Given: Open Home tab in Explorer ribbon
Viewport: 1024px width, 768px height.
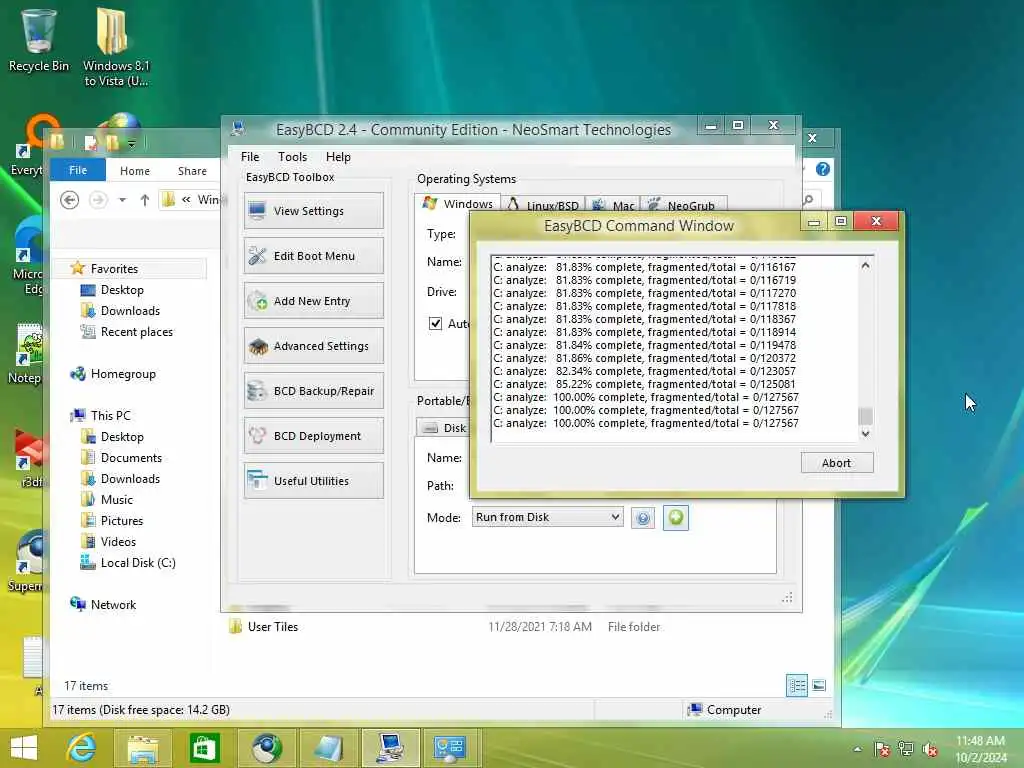Looking at the screenshot, I should pyautogui.click(x=135, y=170).
